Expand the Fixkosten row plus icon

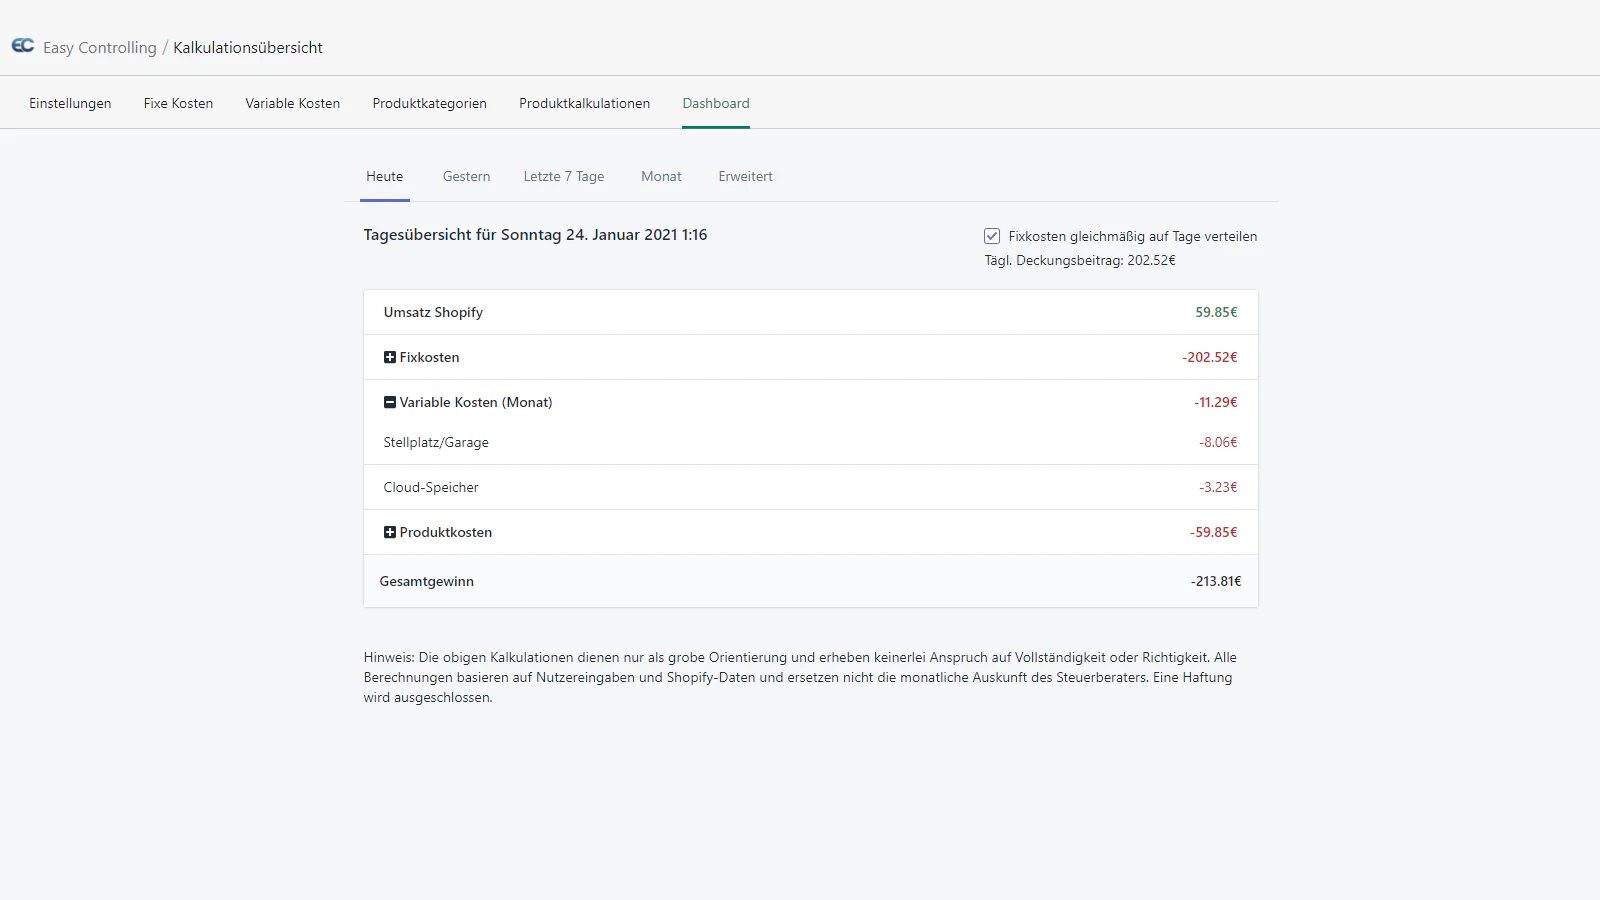(x=390, y=357)
